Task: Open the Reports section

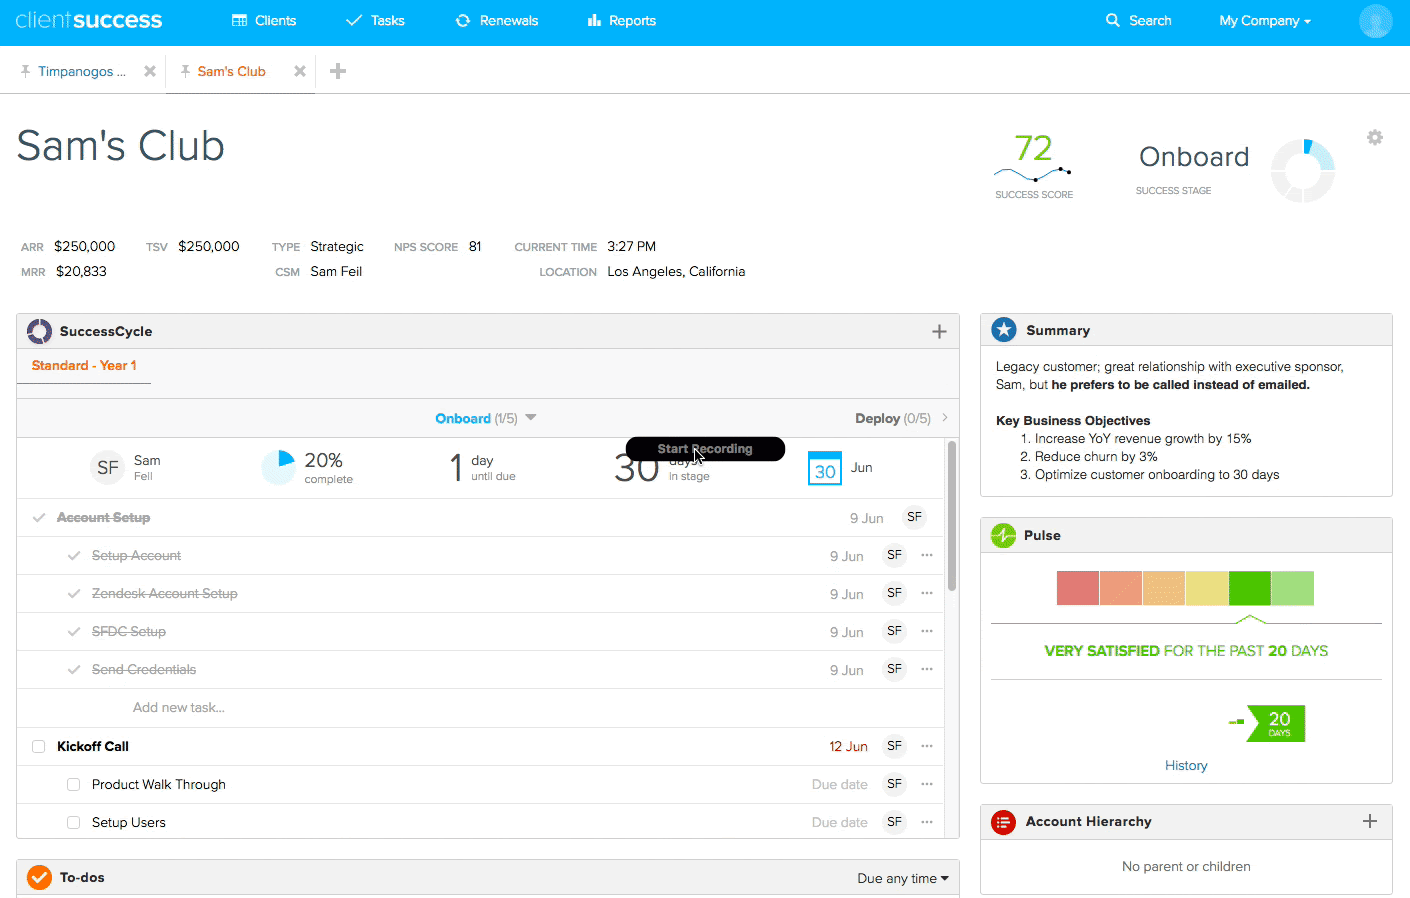Action: click(x=621, y=20)
